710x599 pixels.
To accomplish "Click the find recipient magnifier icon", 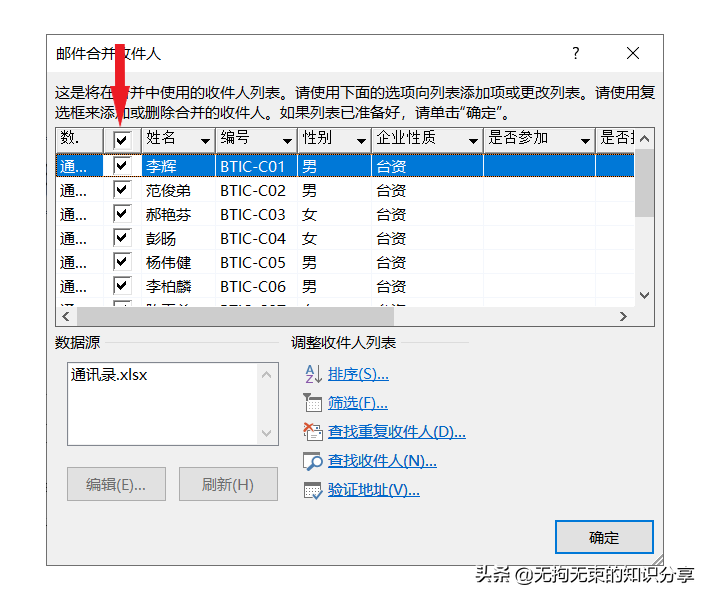I will click(312, 461).
